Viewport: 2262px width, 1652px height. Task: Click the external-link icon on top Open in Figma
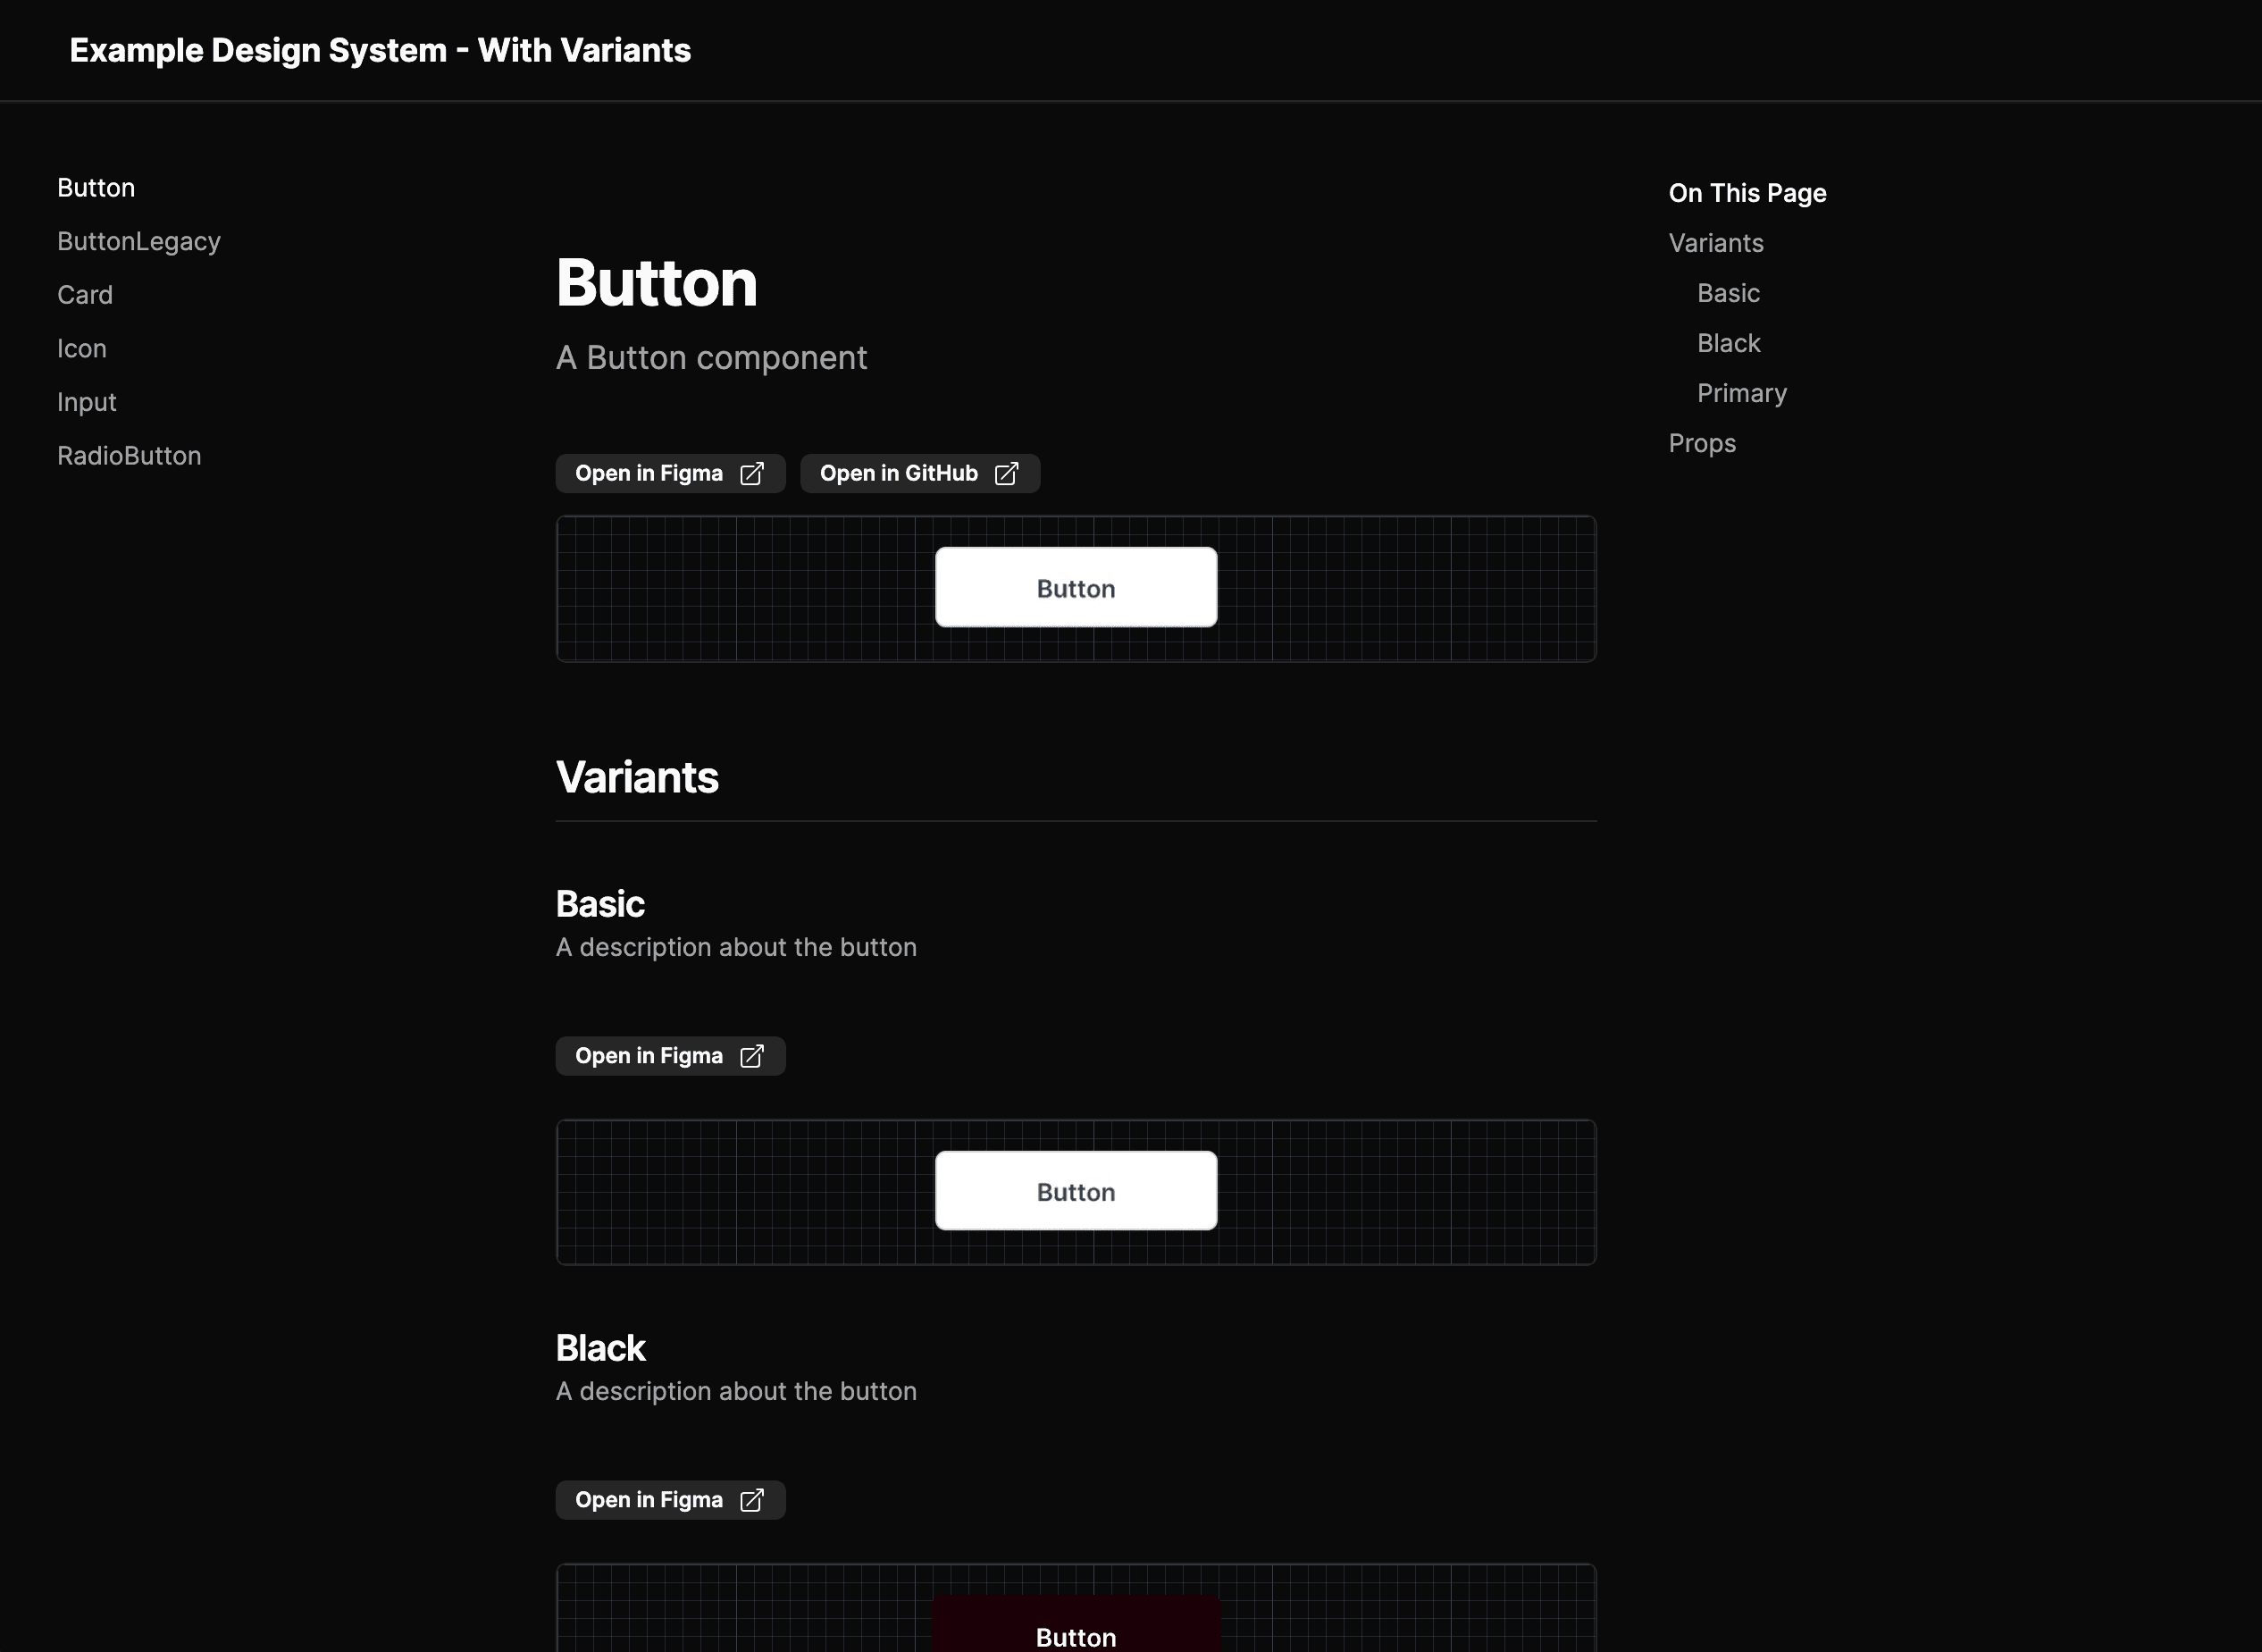coord(751,473)
